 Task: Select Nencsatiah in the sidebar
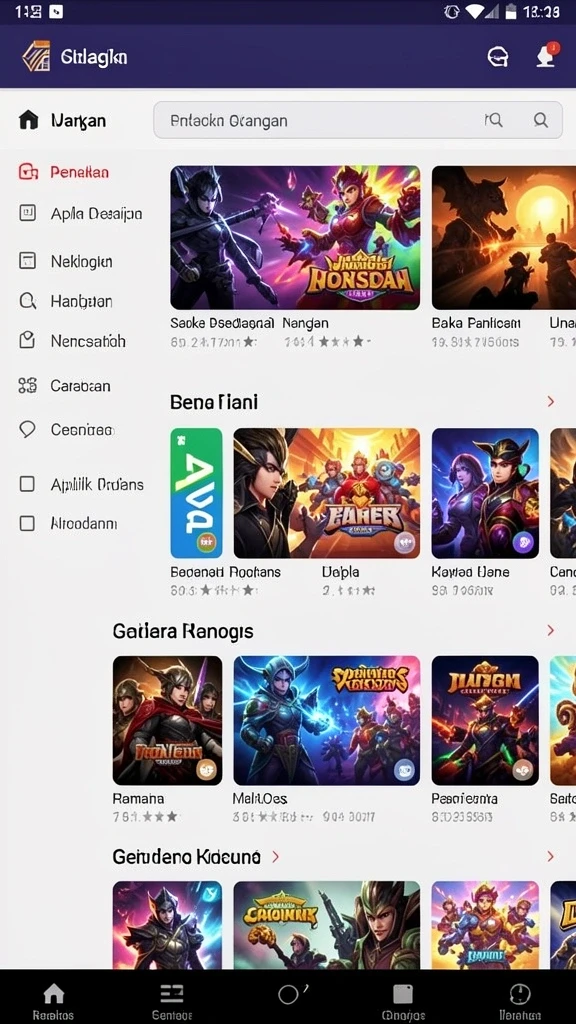tap(88, 341)
